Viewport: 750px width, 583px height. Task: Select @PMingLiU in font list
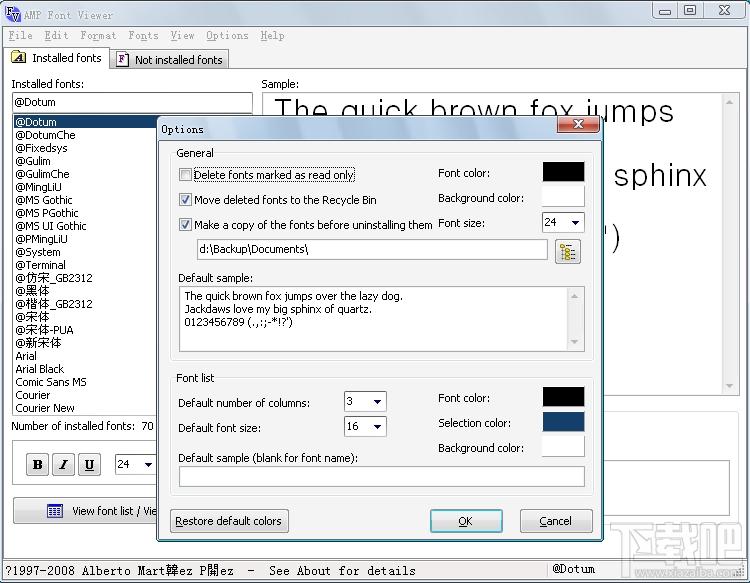click(41, 239)
